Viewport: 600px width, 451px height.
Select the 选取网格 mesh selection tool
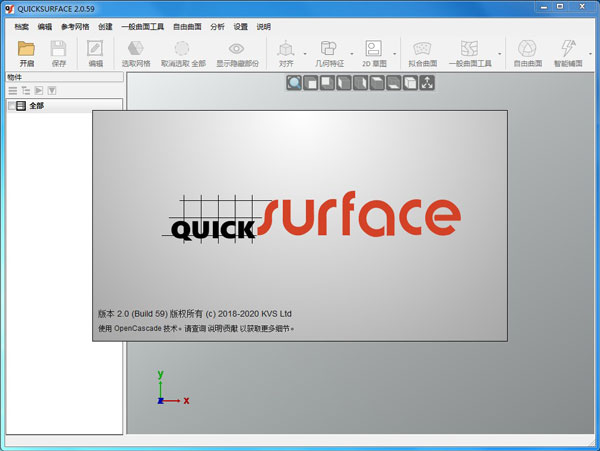coord(136,54)
